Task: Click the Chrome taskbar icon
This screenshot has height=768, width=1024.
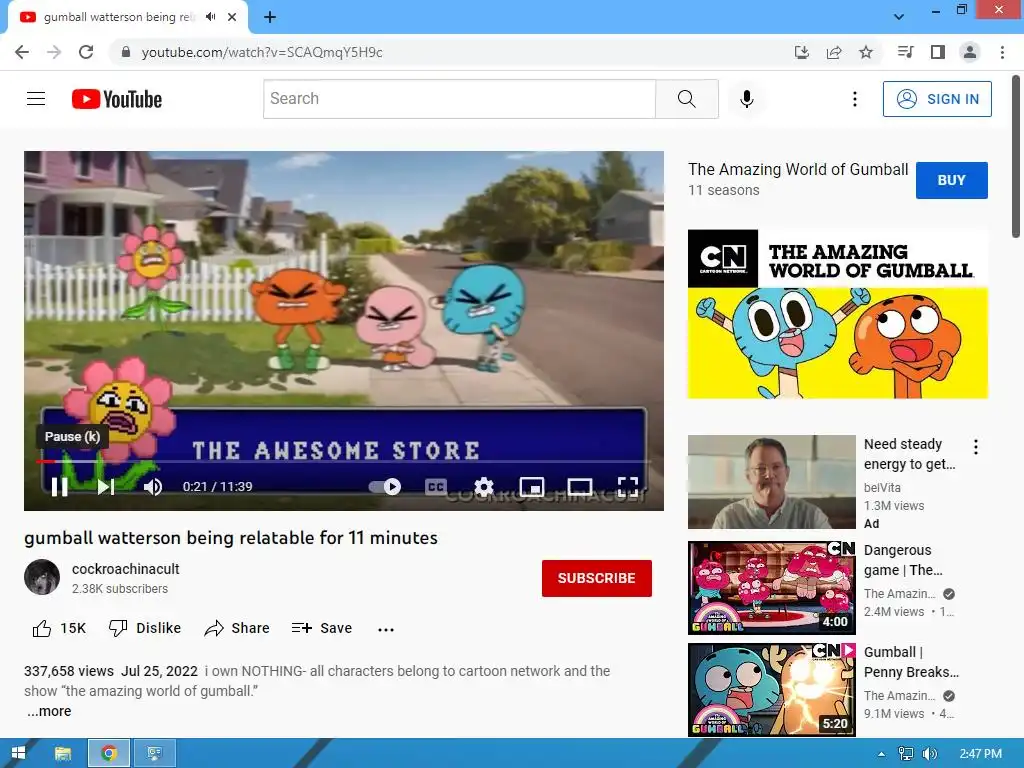Action: tap(109, 753)
